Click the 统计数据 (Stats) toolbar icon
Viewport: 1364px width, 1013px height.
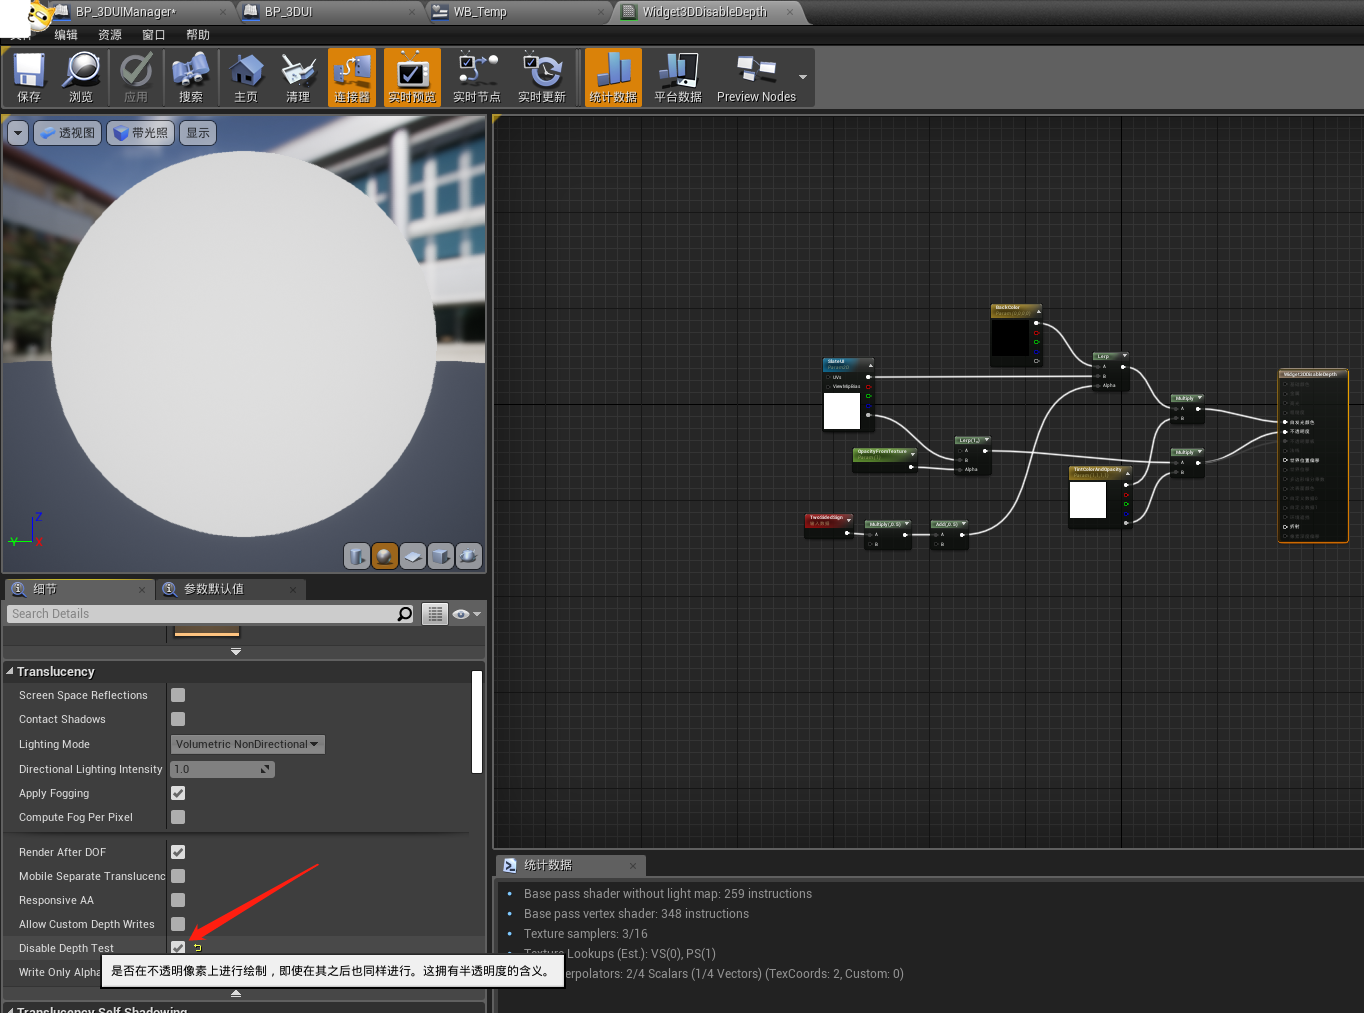pyautogui.click(x=613, y=77)
